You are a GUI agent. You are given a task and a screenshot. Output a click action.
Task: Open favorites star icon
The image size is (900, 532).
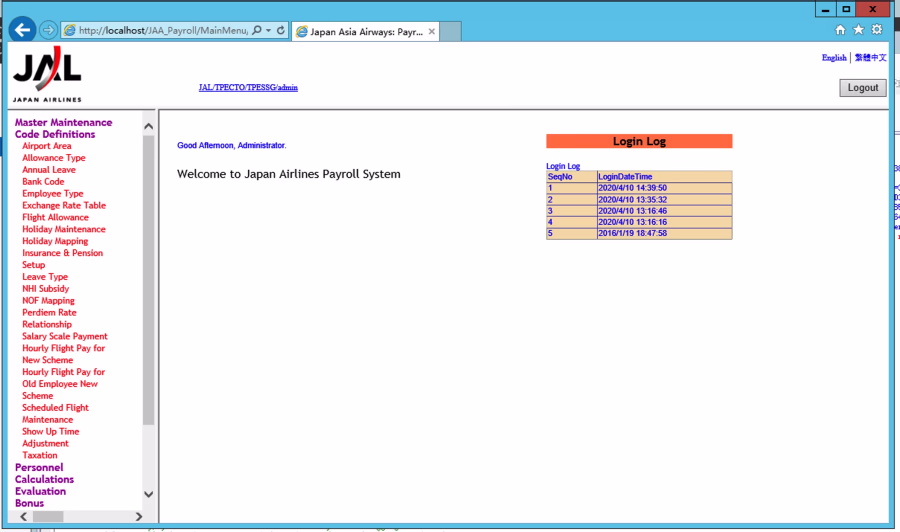coord(858,30)
